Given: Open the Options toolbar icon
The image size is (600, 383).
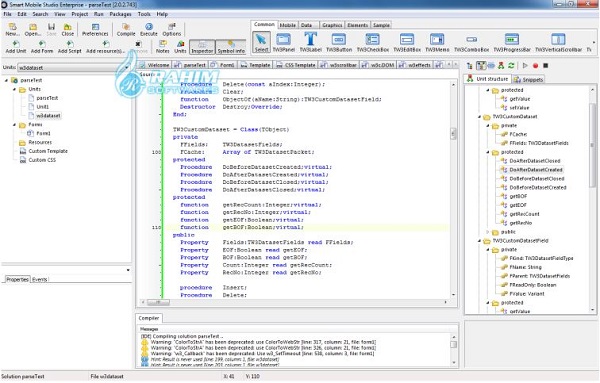Looking at the screenshot, I should point(171,29).
